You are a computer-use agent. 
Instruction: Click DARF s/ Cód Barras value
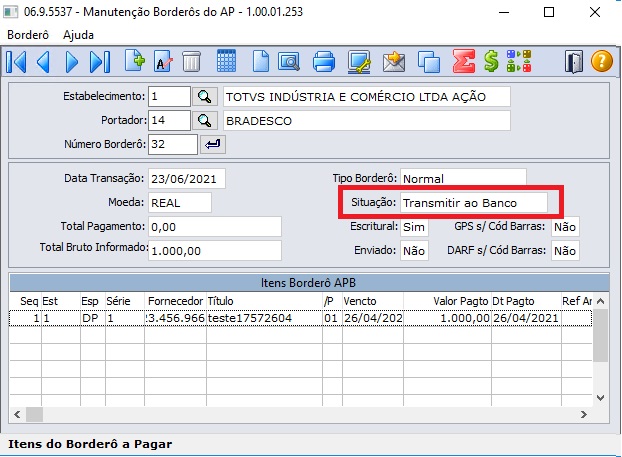tap(565, 250)
